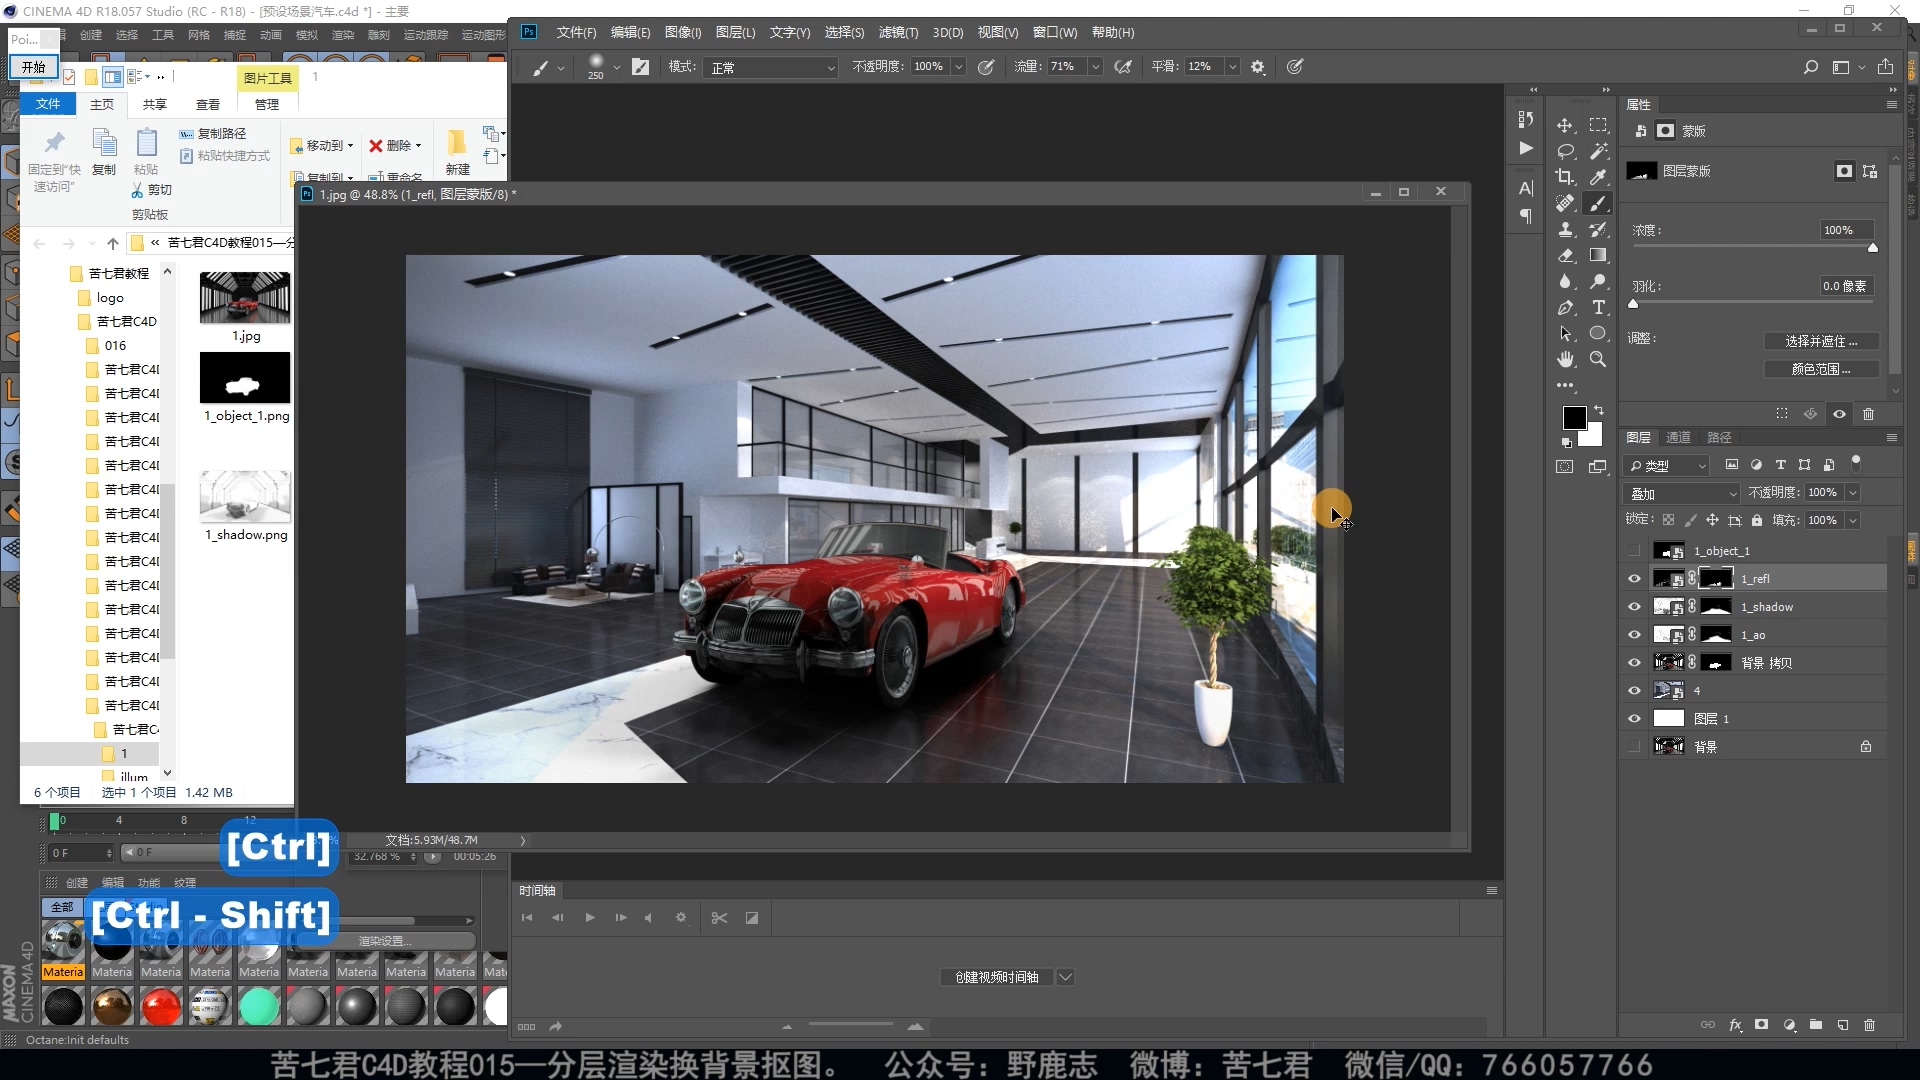The height and width of the screenshot is (1080, 1920).
Task: Switch to the 通道 channels tab
Action: [1678, 437]
